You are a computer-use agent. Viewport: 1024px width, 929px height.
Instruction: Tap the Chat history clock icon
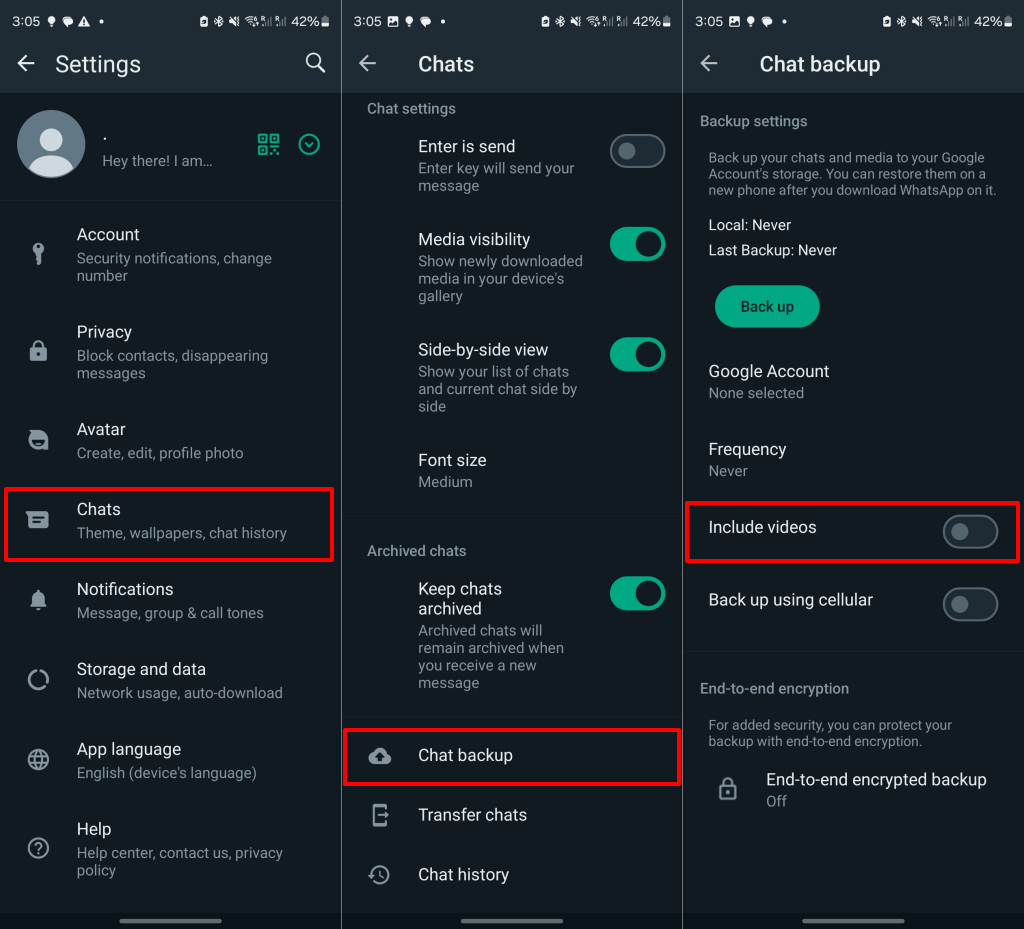(x=380, y=875)
